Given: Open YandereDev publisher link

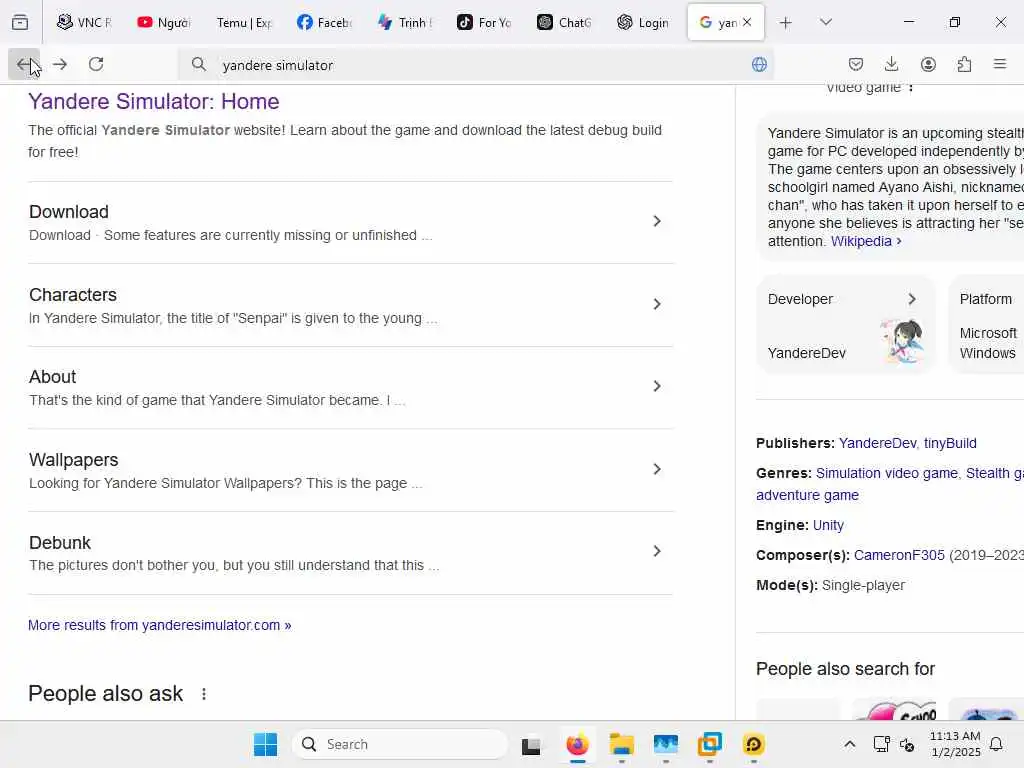Looking at the screenshot, I should [x=877, y=443].
